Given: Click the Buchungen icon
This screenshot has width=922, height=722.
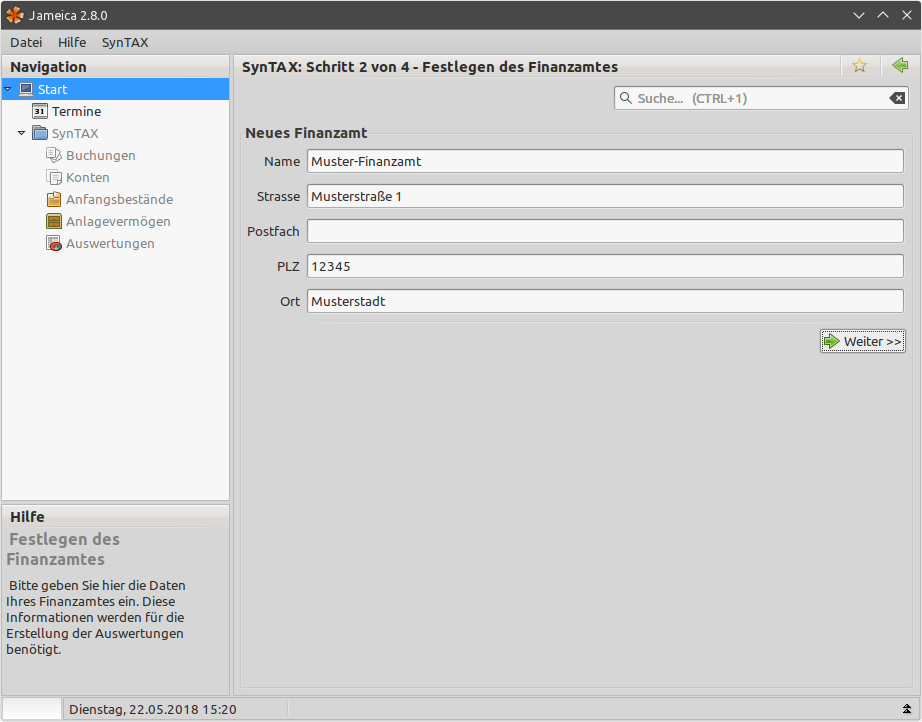Looking at the screenshot, I should point(54,155).
